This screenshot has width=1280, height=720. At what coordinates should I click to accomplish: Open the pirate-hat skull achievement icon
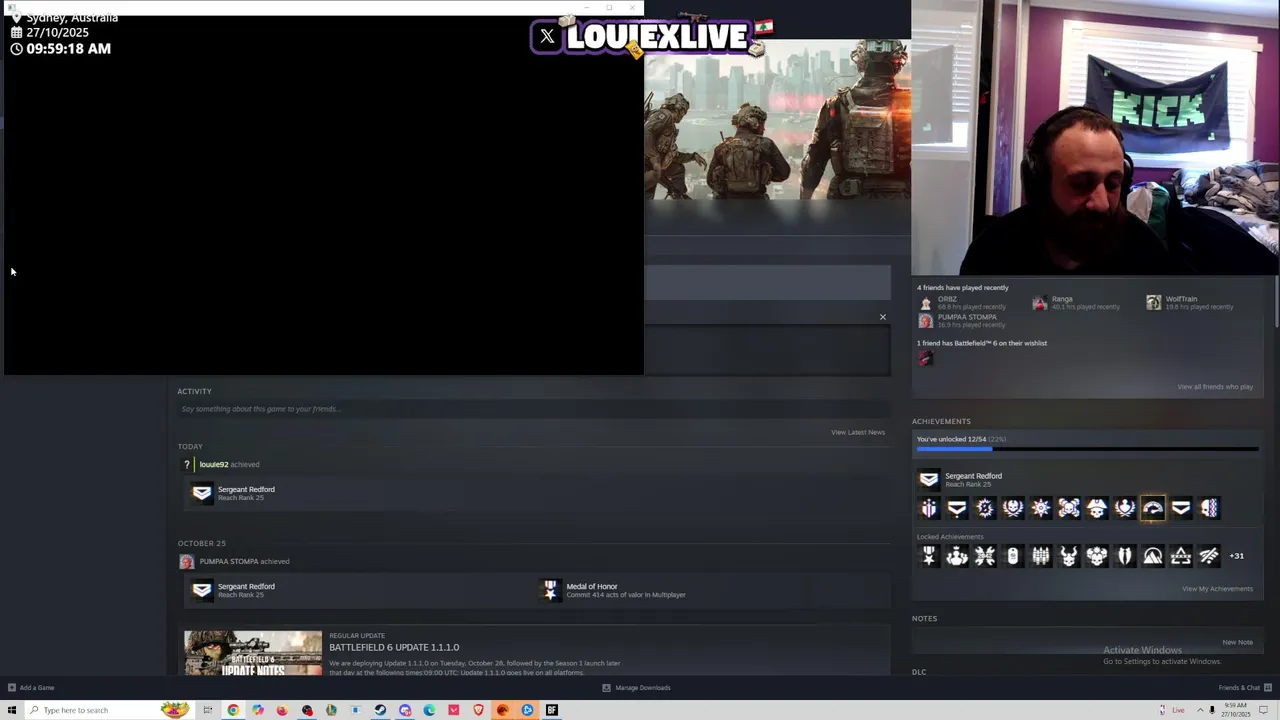(x=1097, y=508)
